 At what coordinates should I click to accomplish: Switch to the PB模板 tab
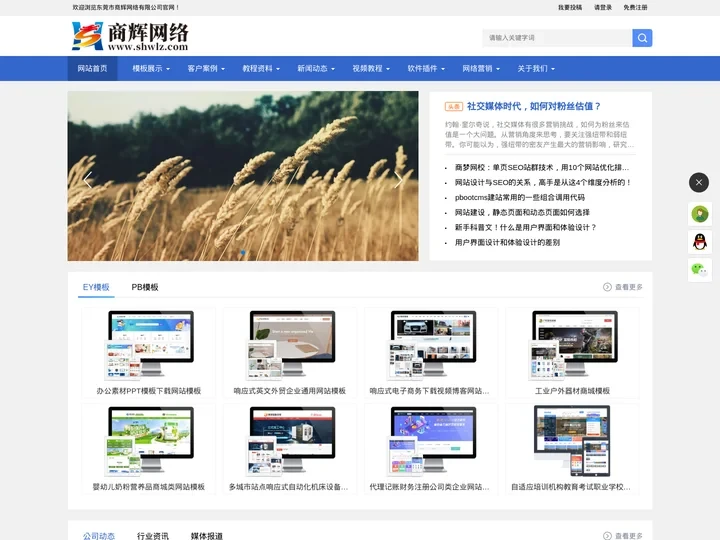pos(145,287)
